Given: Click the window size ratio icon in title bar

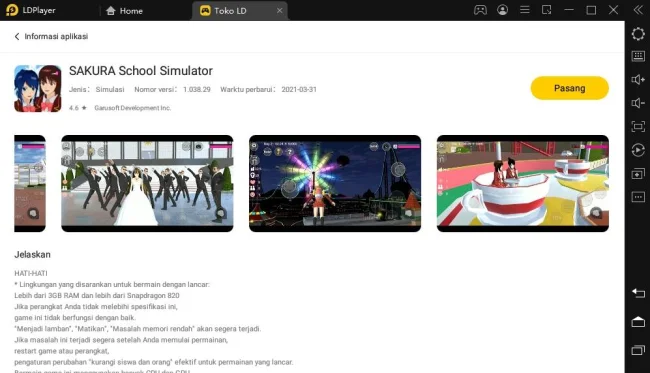Looking at the screenshot, I should click(x=547, y=10).
